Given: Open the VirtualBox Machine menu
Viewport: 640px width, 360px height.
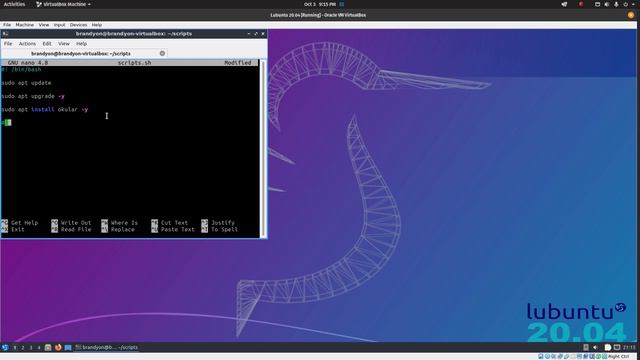Looking at the screenshot, I should [x=24, y=25].
